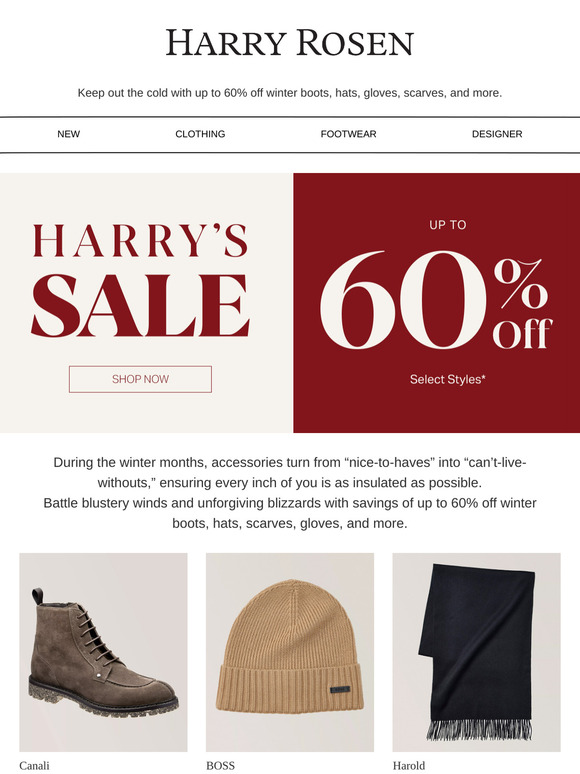Open the Harry Rosen logo link
580x774 pixels.
click(290, 42)
